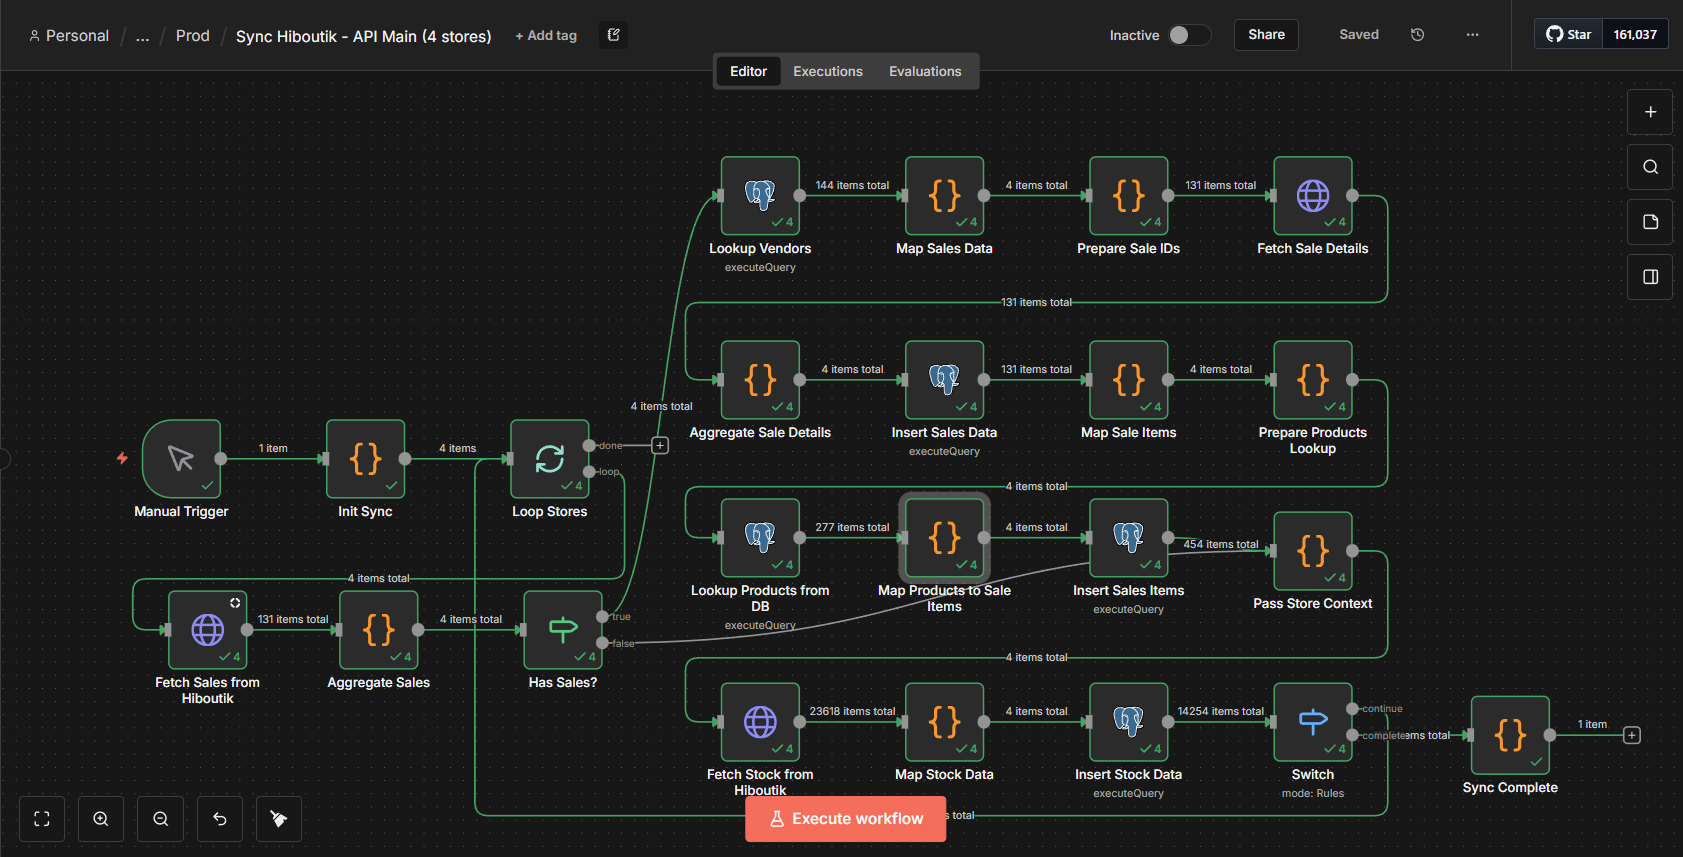Click the '144 items total' connection label
The width and height of the screenshot is (1683, 857).
point(852,185)
